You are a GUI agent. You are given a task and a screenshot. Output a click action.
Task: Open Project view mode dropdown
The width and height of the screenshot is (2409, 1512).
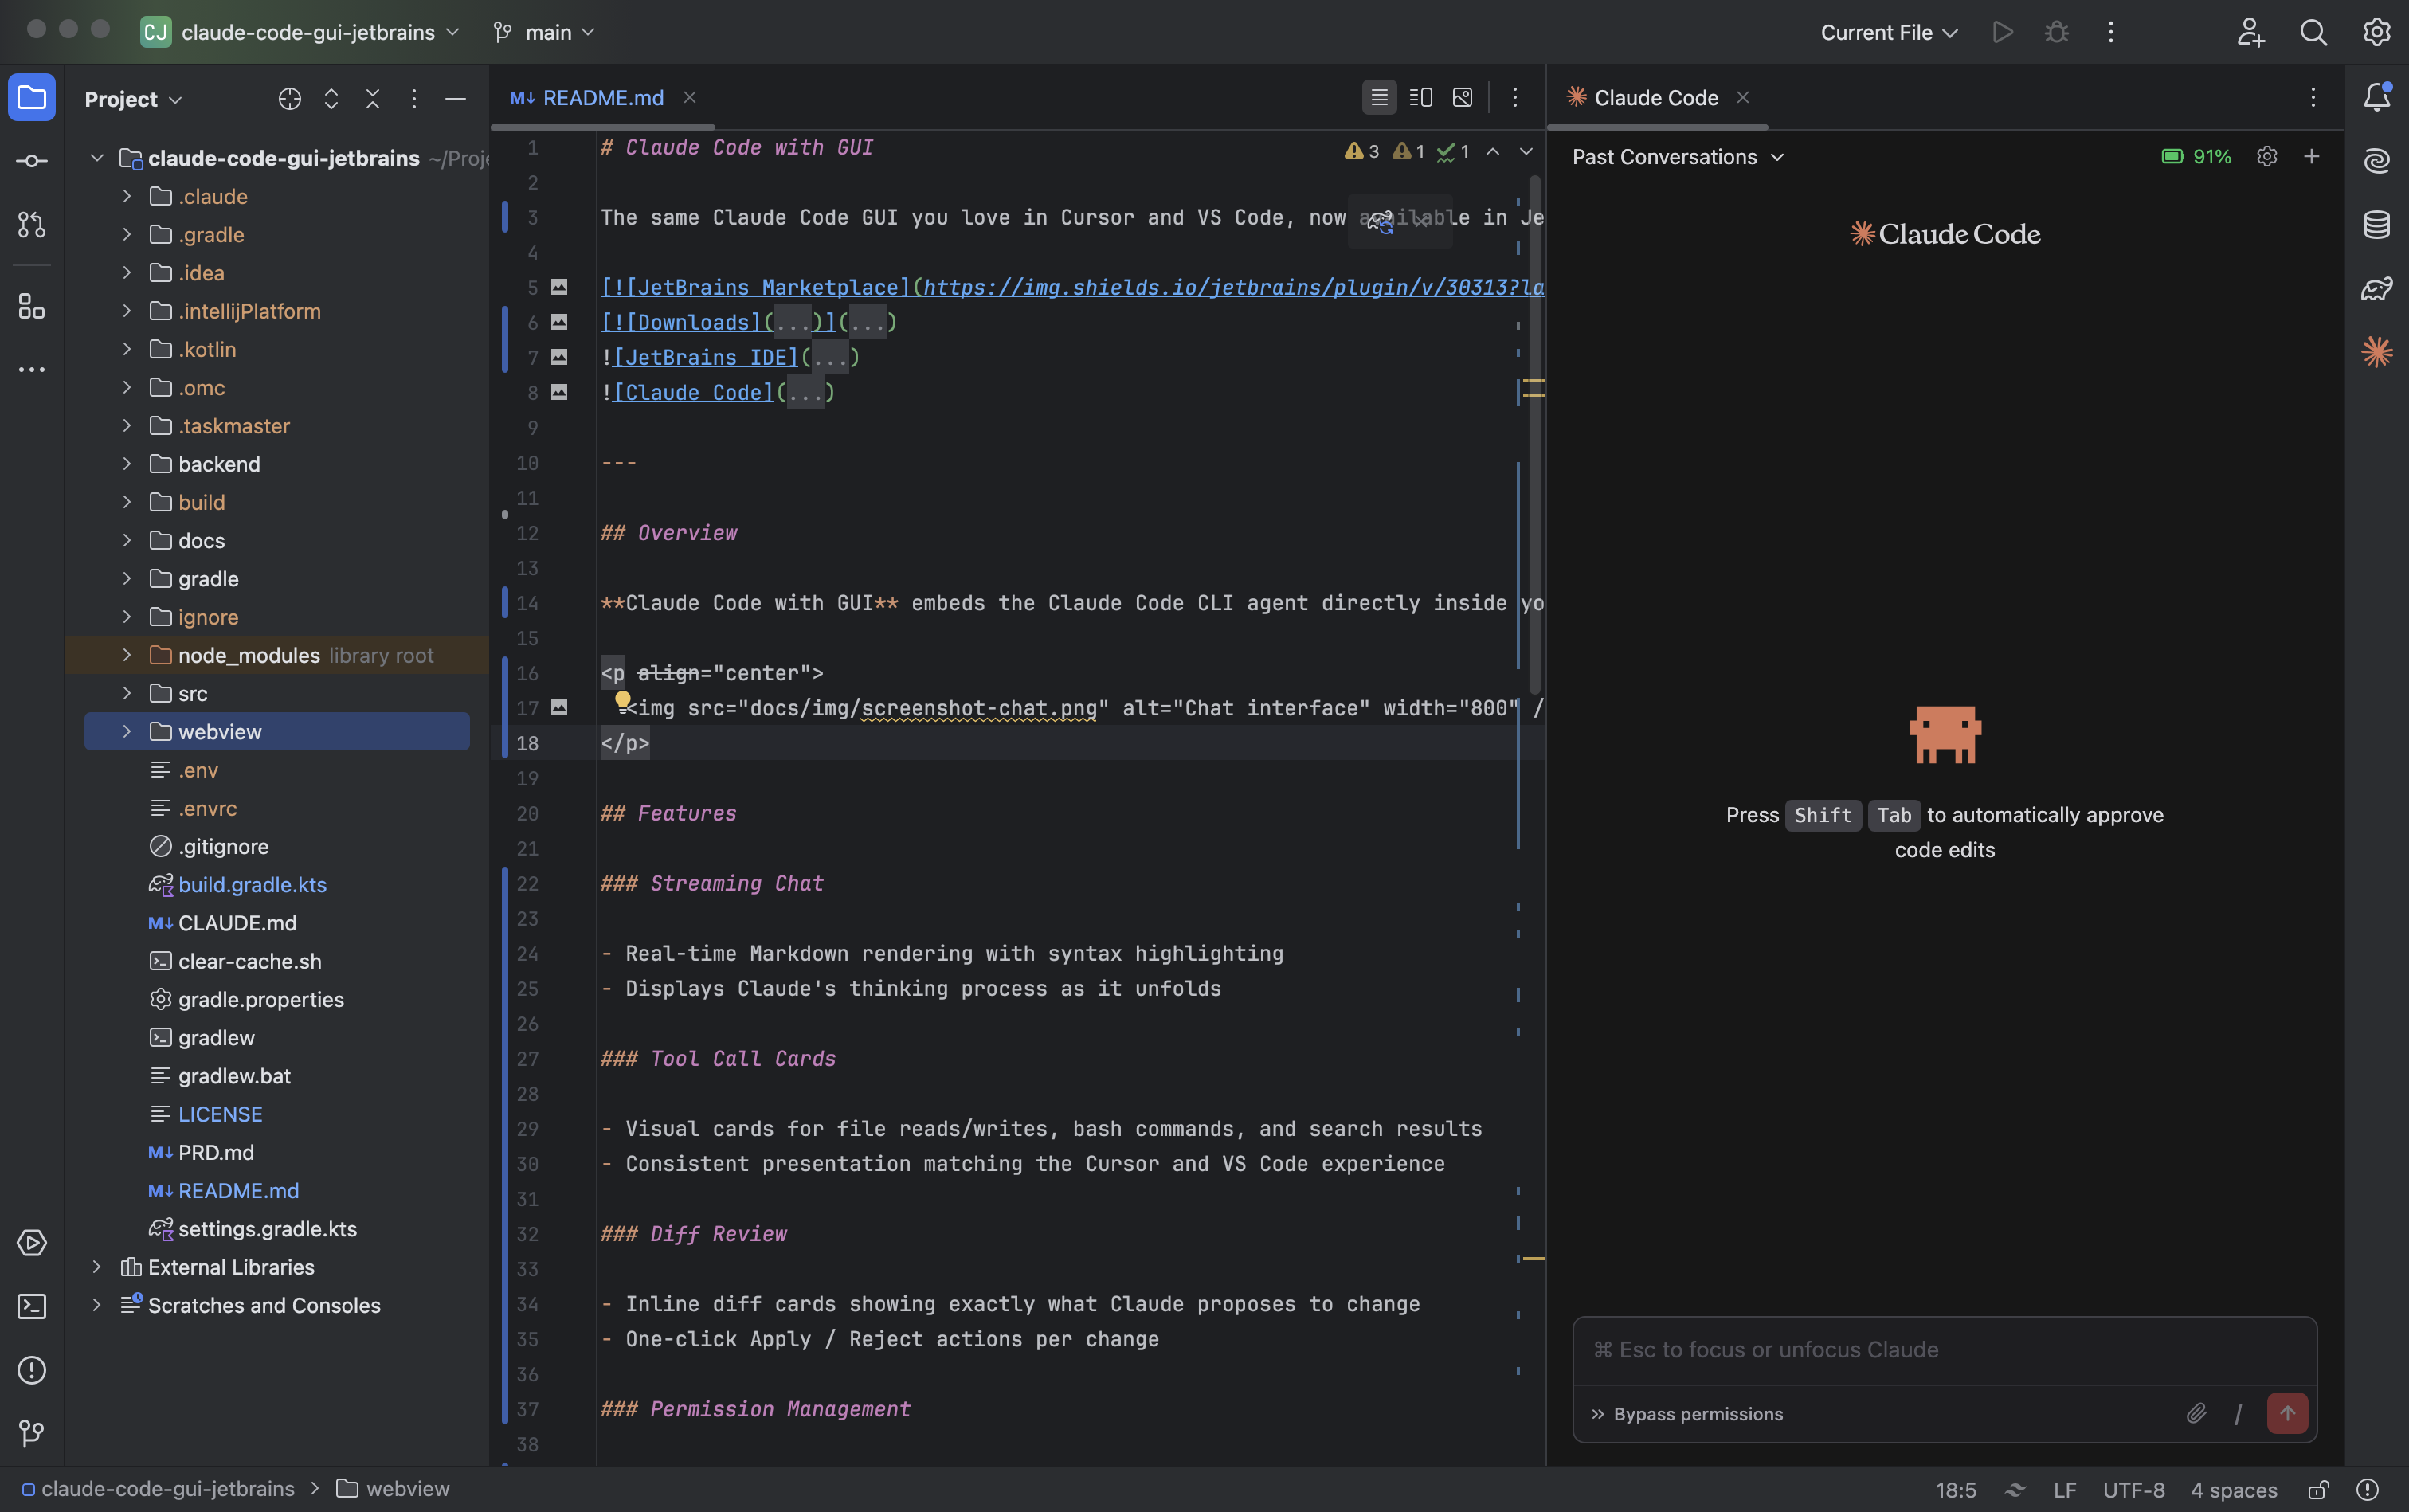pos(133,99)
